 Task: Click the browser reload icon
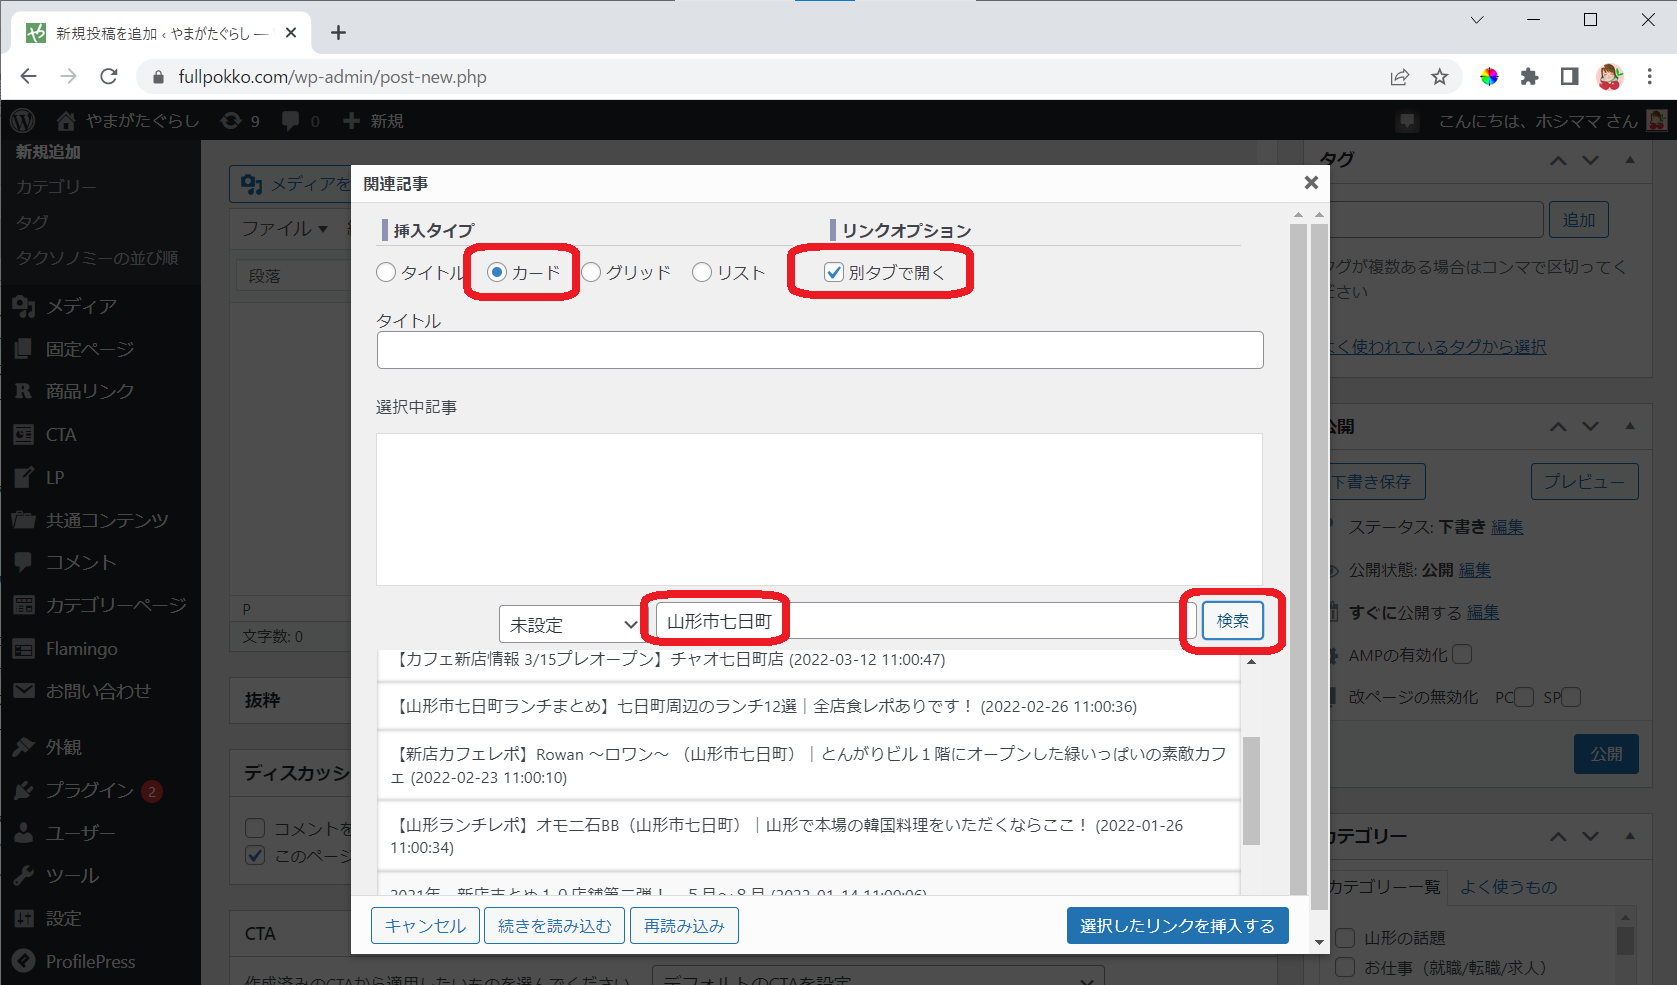pyautogui.click(x=109, y=77)
